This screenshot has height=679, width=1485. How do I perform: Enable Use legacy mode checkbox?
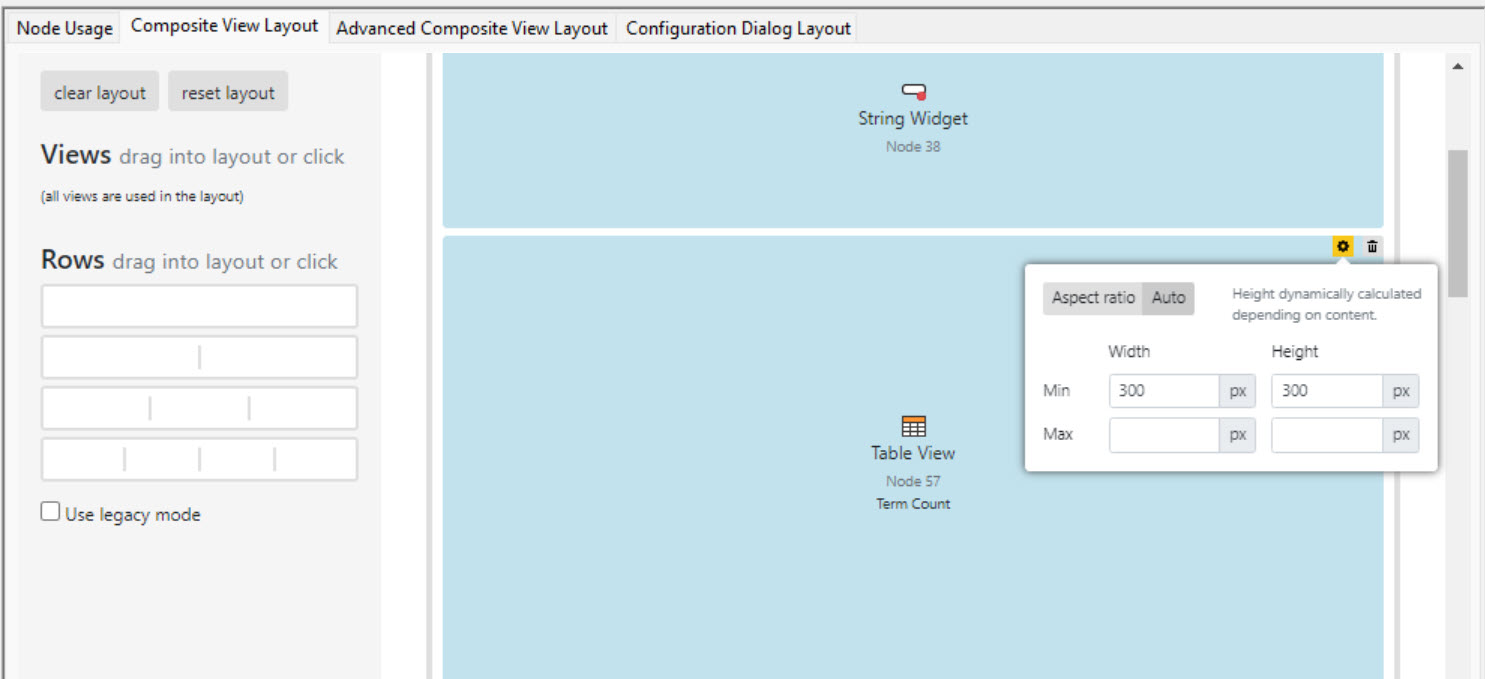pos(50,512)
